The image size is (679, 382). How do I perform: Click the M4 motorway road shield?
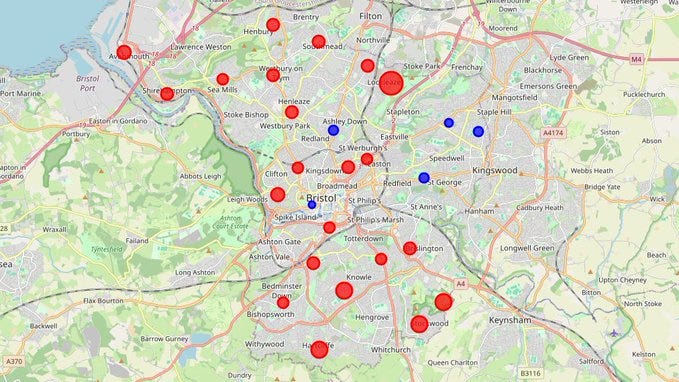point(636,59)
